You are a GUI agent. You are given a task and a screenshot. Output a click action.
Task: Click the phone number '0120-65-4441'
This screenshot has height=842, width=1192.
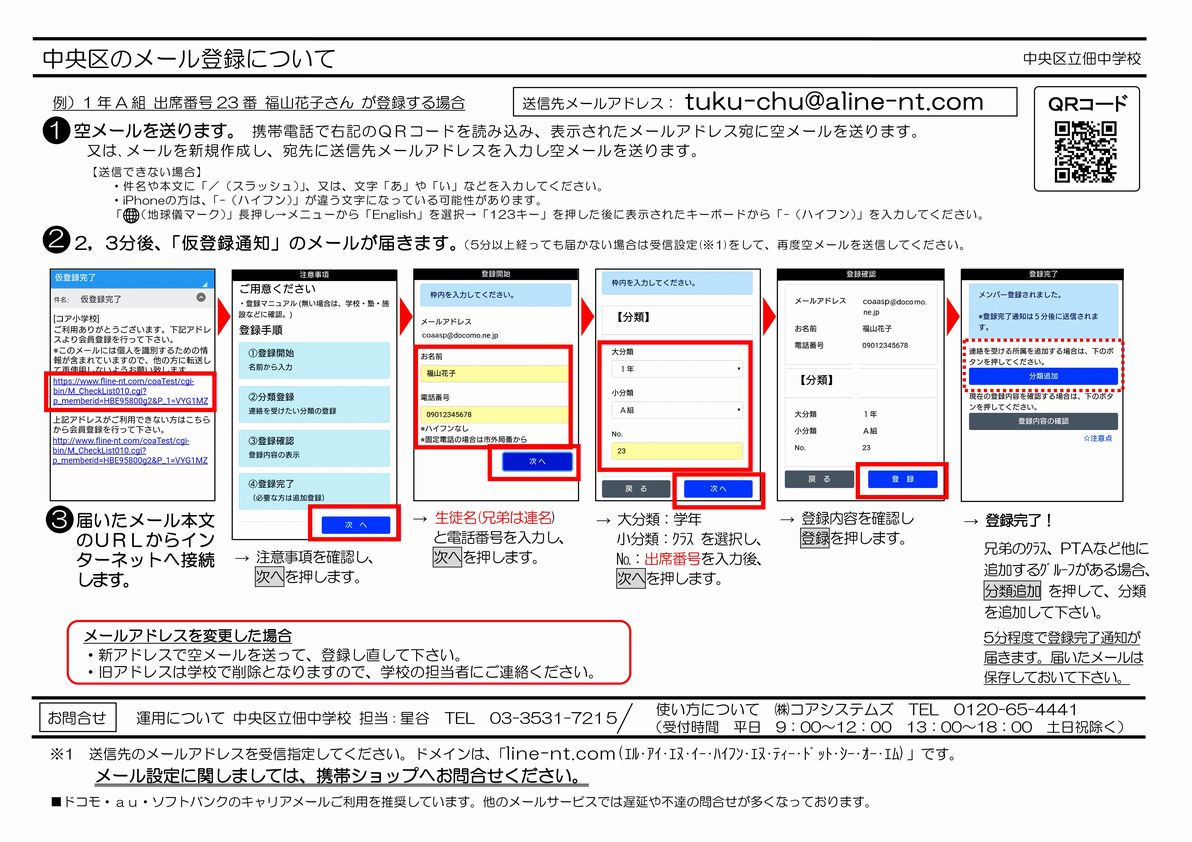pos(1015,709)
